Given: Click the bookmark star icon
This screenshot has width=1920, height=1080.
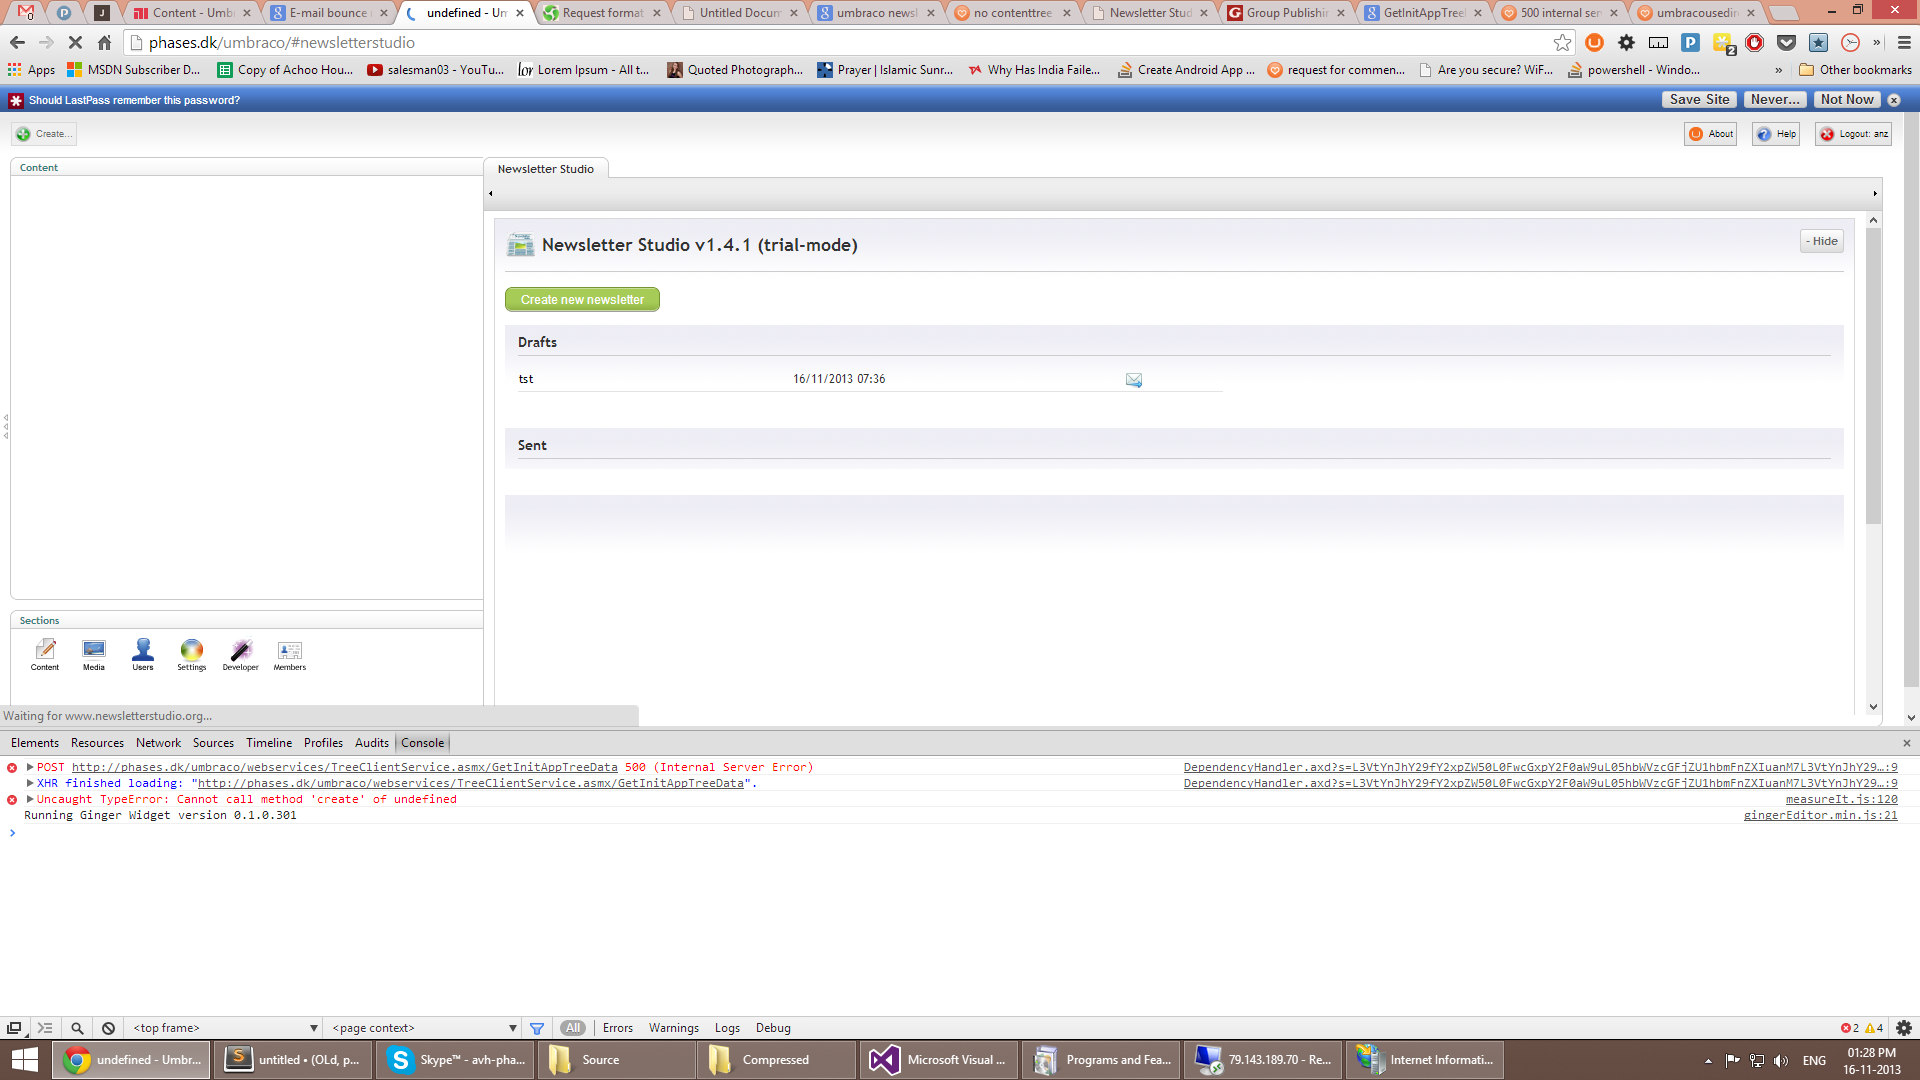Looking at the screenshot, I should (x=1562, y=43).
